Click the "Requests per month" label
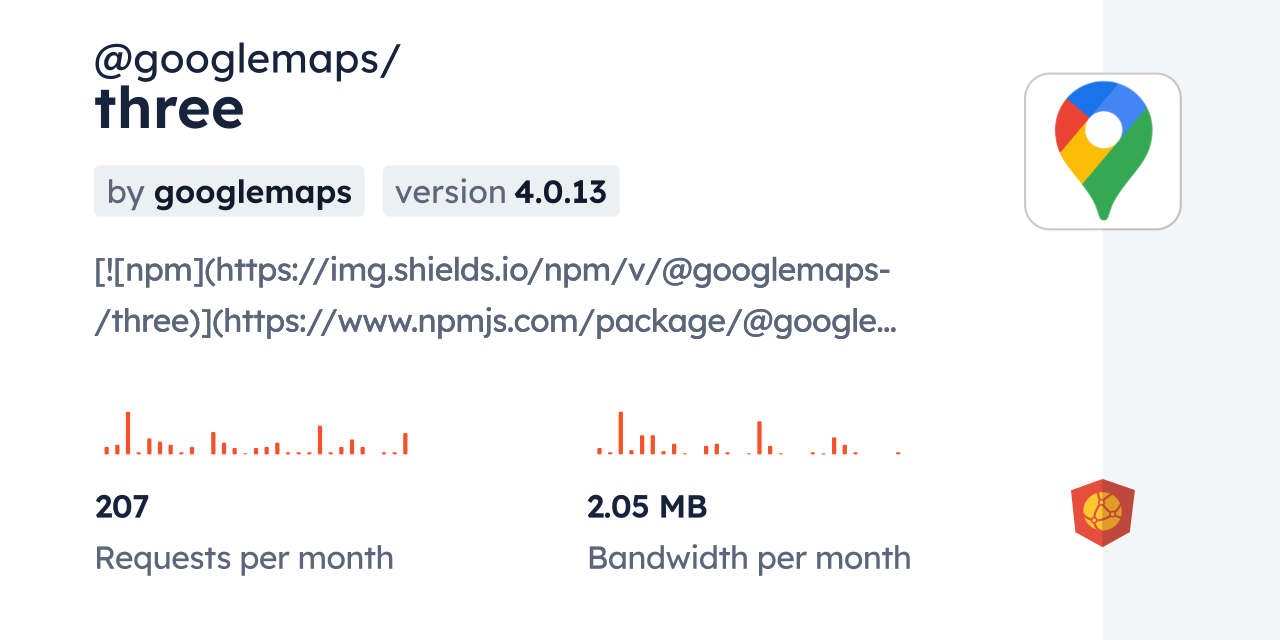Screen dimensions: 1280x640 pyautogui.click(x=244, y=558)
